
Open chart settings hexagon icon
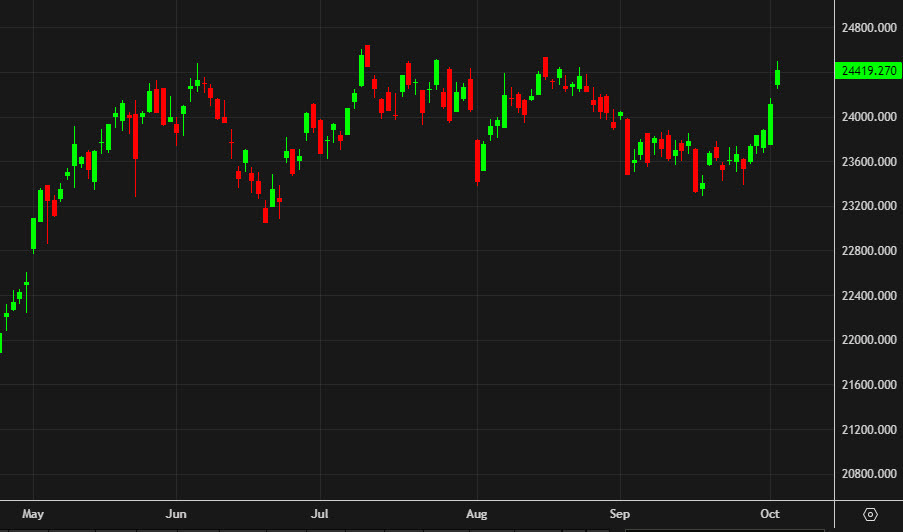(x=870, y=514)
